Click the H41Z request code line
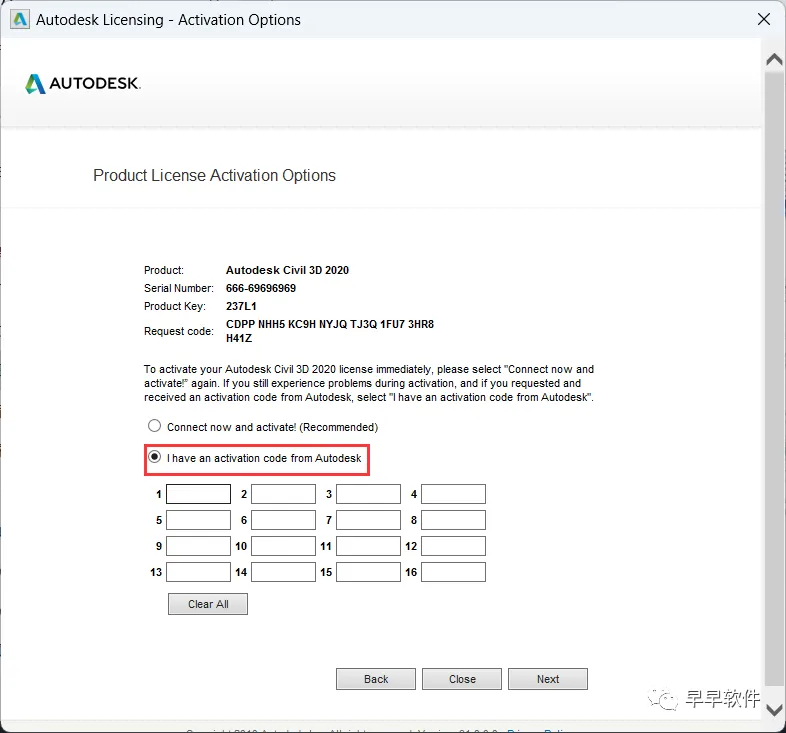The image size is (786, 733). pyautogui.click(x=239, y=338)
